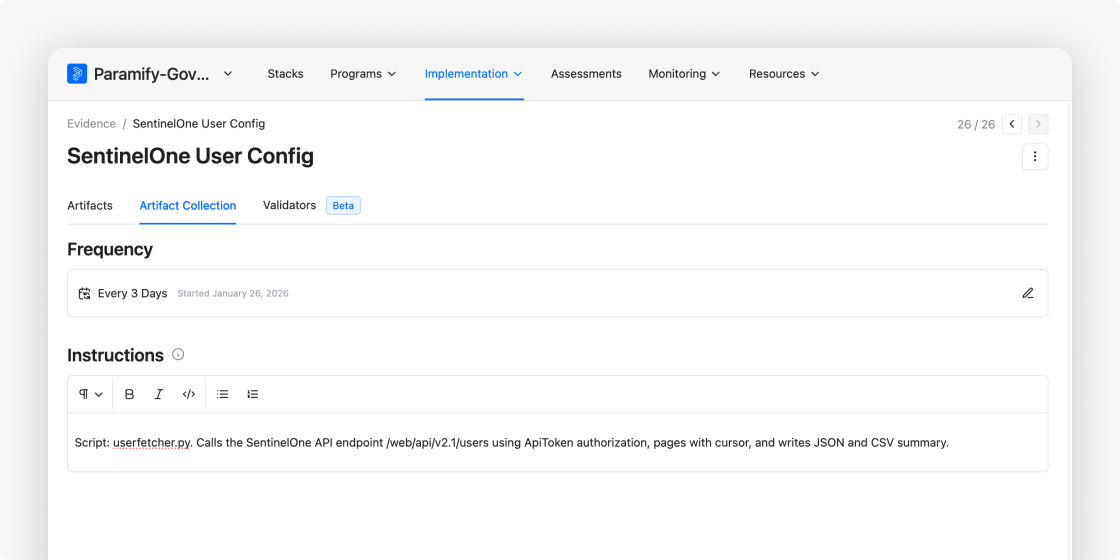Insert code formatting in the editor
The image size is (1120, 560).
pos(188,394)
